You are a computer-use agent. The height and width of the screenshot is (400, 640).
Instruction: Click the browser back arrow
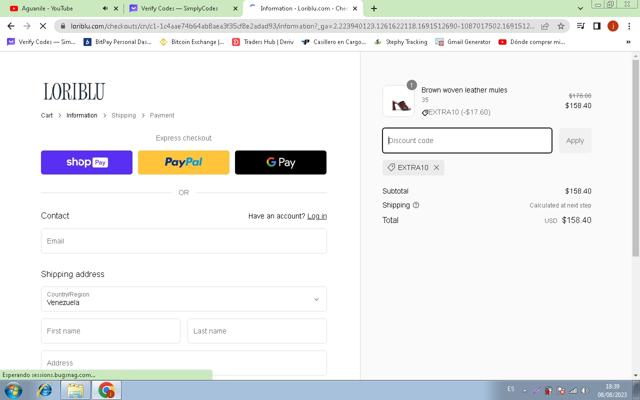click(11, 26)
